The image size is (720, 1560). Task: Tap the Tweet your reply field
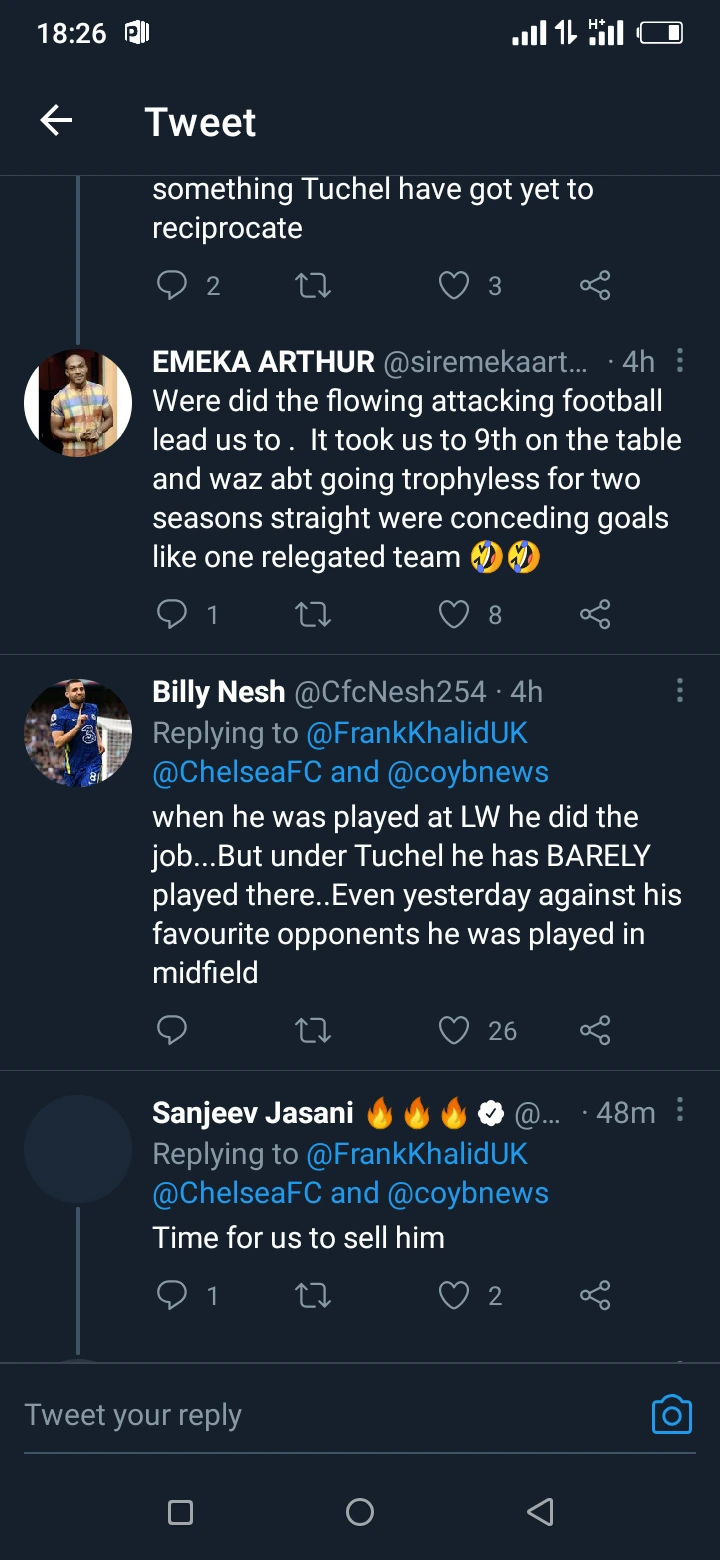(330, 1415)
